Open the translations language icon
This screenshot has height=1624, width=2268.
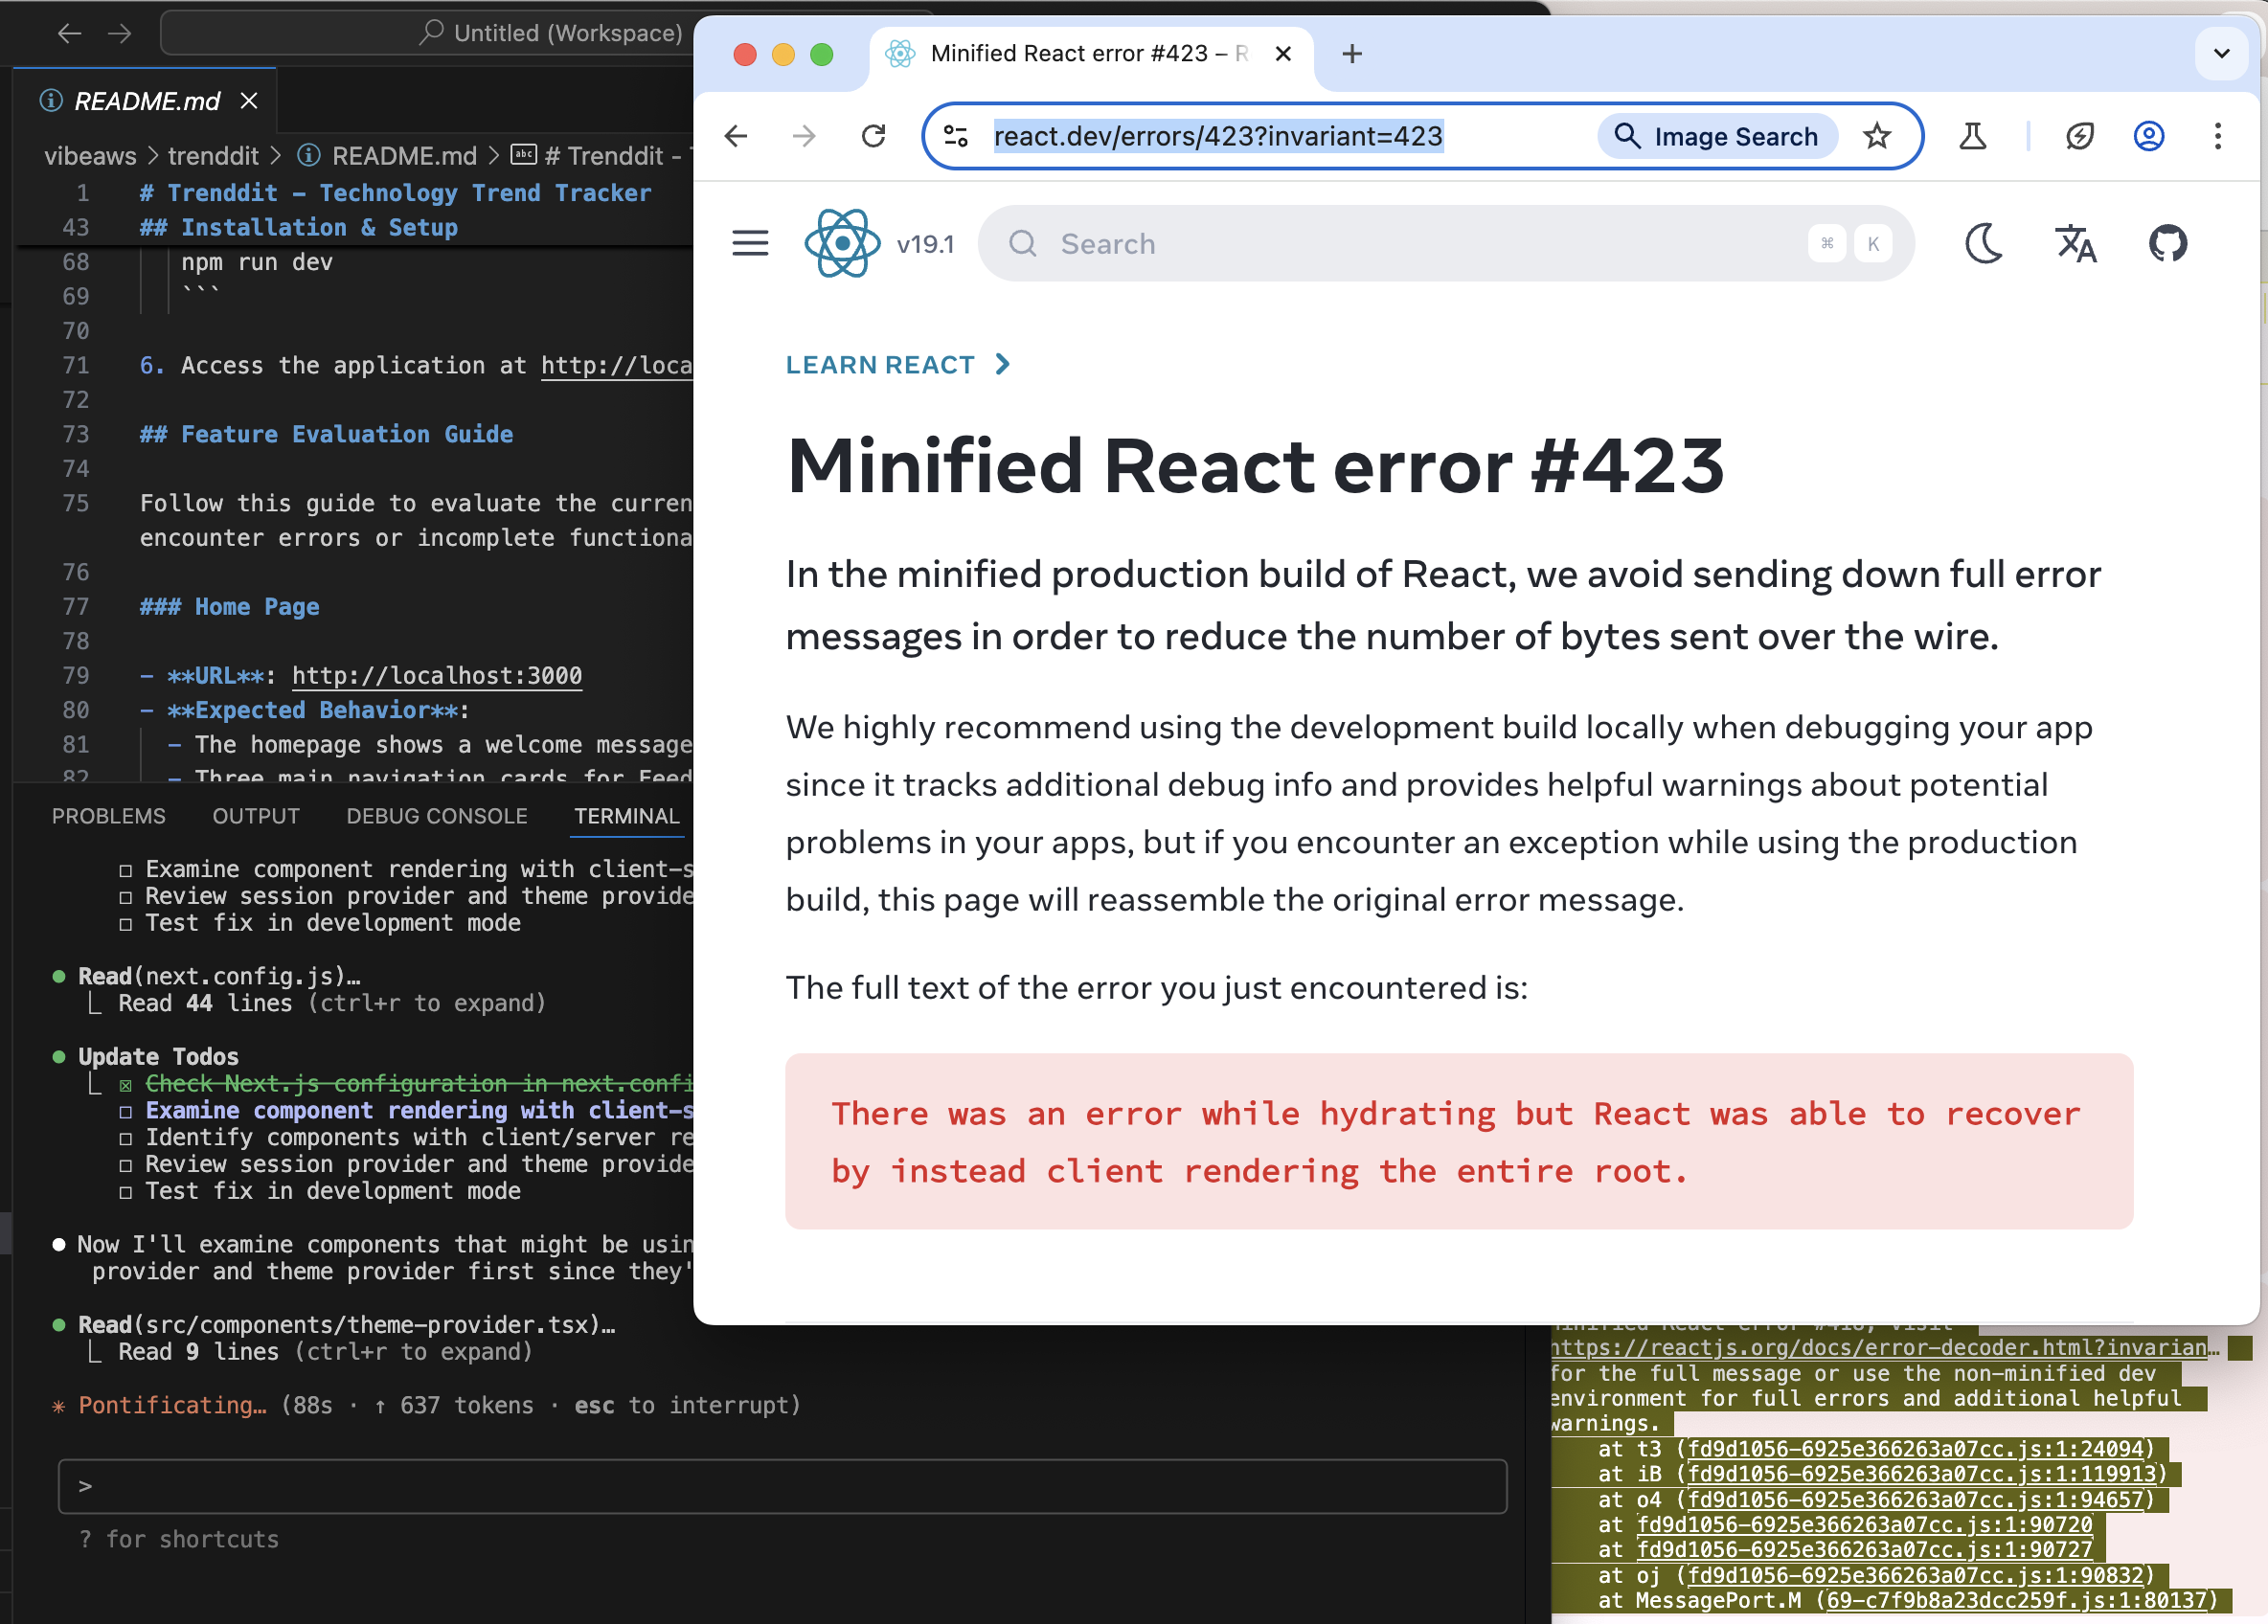click(x=2075, y=243)
